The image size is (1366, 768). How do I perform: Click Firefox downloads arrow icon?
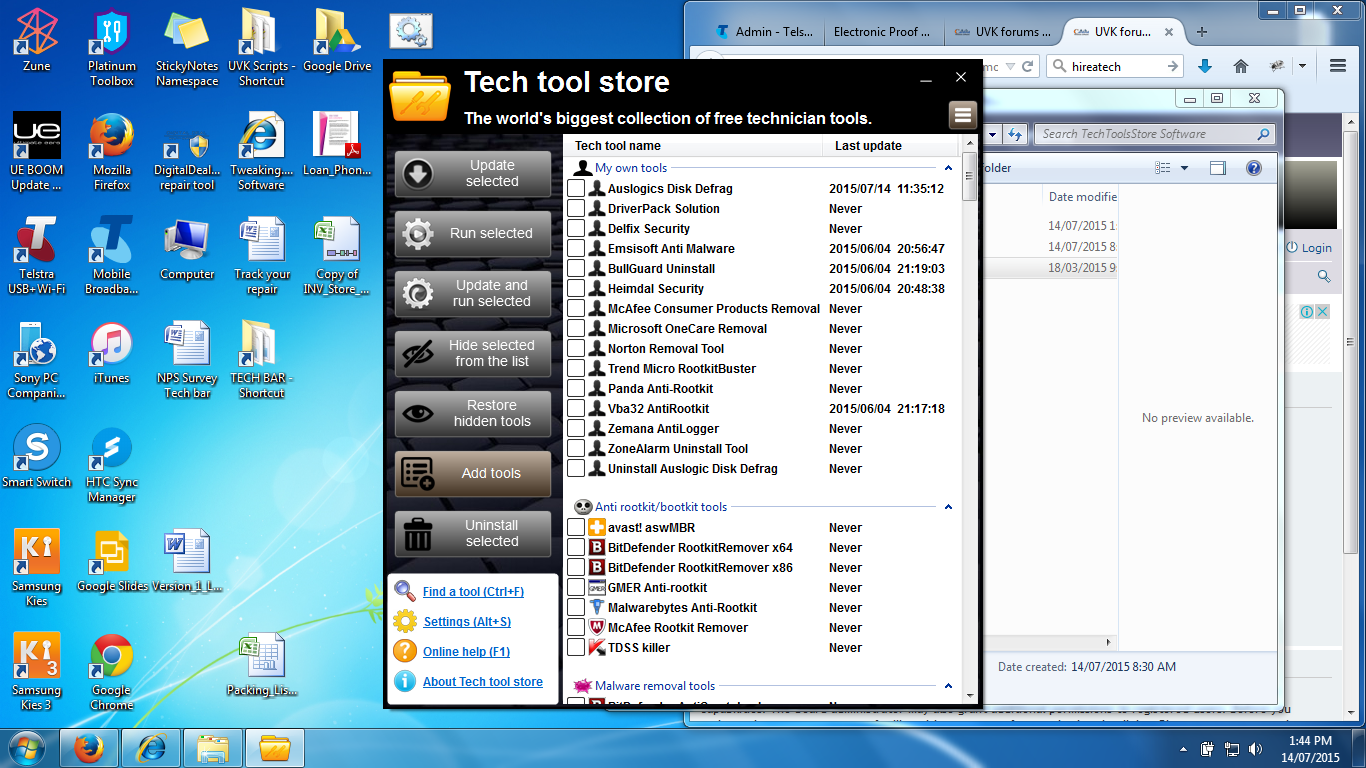pos(1205,66)
